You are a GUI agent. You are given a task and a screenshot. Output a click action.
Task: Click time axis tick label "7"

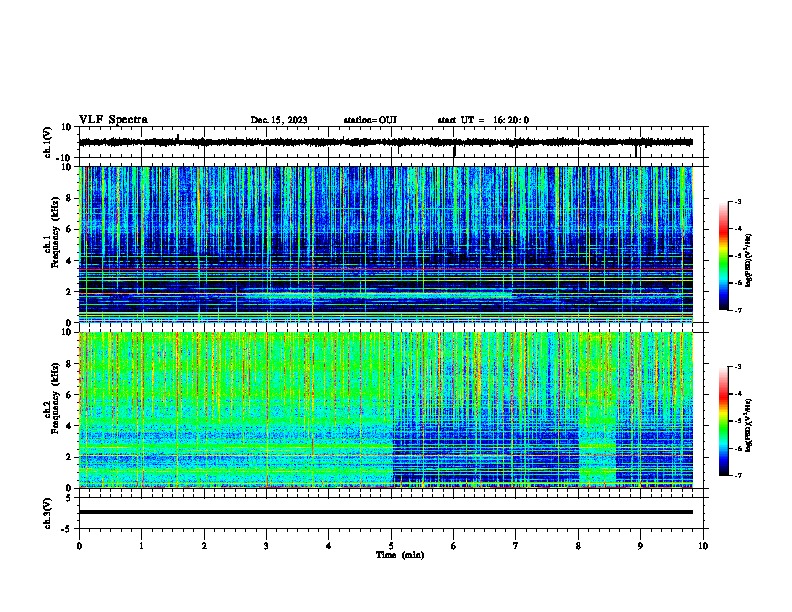pyautogui.click(x=516, y=546)
